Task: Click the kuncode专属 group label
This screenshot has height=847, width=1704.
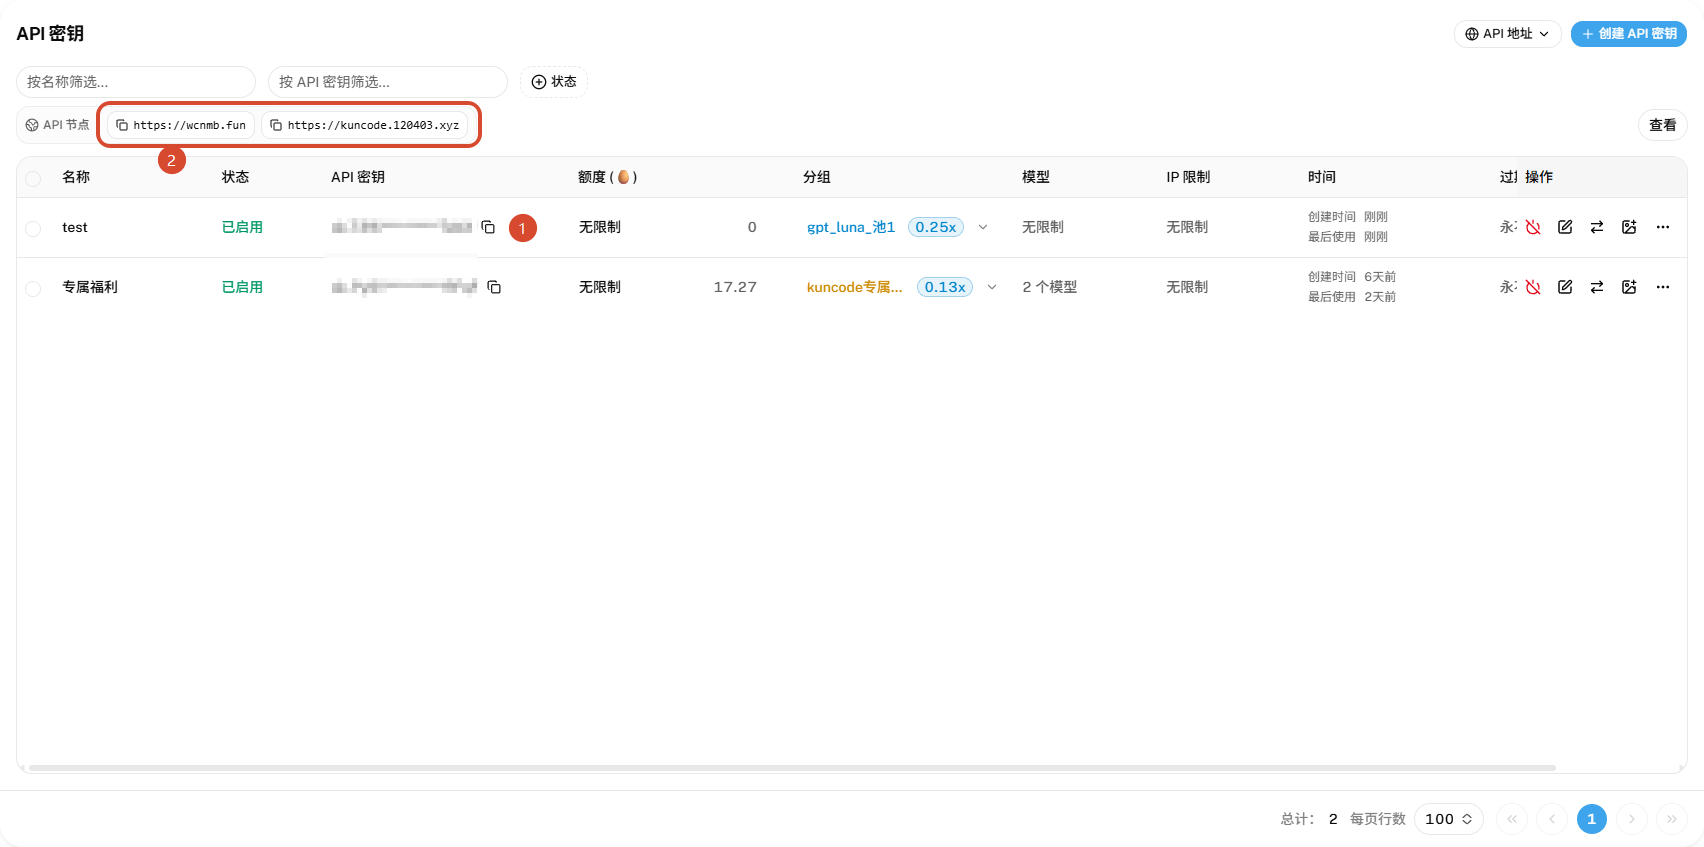Action: 854,287
